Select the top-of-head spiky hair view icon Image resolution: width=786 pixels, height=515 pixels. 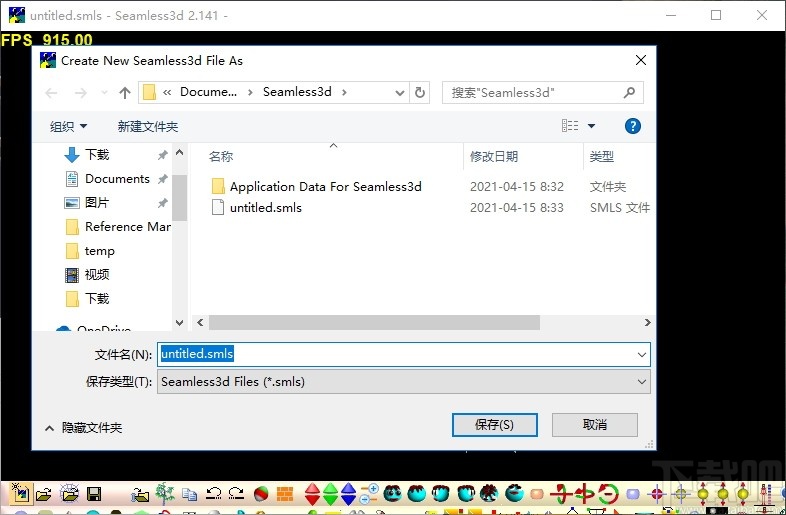point(489,494)
